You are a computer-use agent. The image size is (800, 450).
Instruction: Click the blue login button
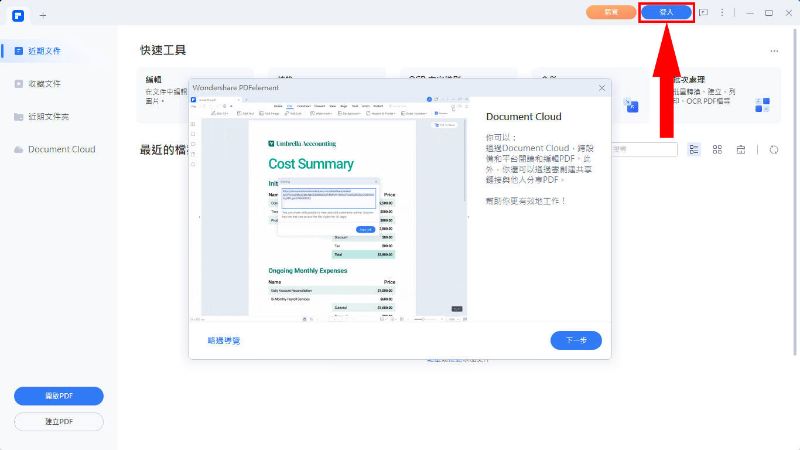pos(666,12)
